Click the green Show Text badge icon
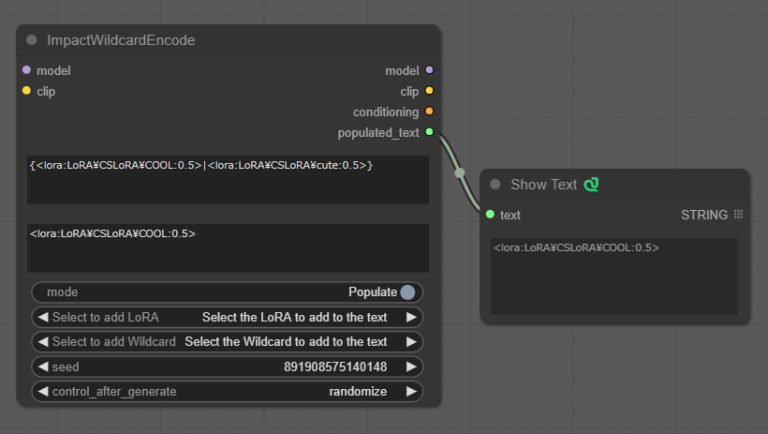The width and height of the screenshot is (768, 434). (x=591, y=184)
